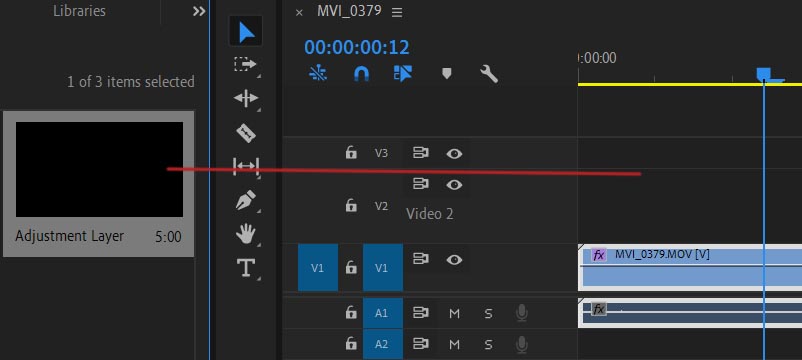Toggle lock on track V3

[351, 152]
